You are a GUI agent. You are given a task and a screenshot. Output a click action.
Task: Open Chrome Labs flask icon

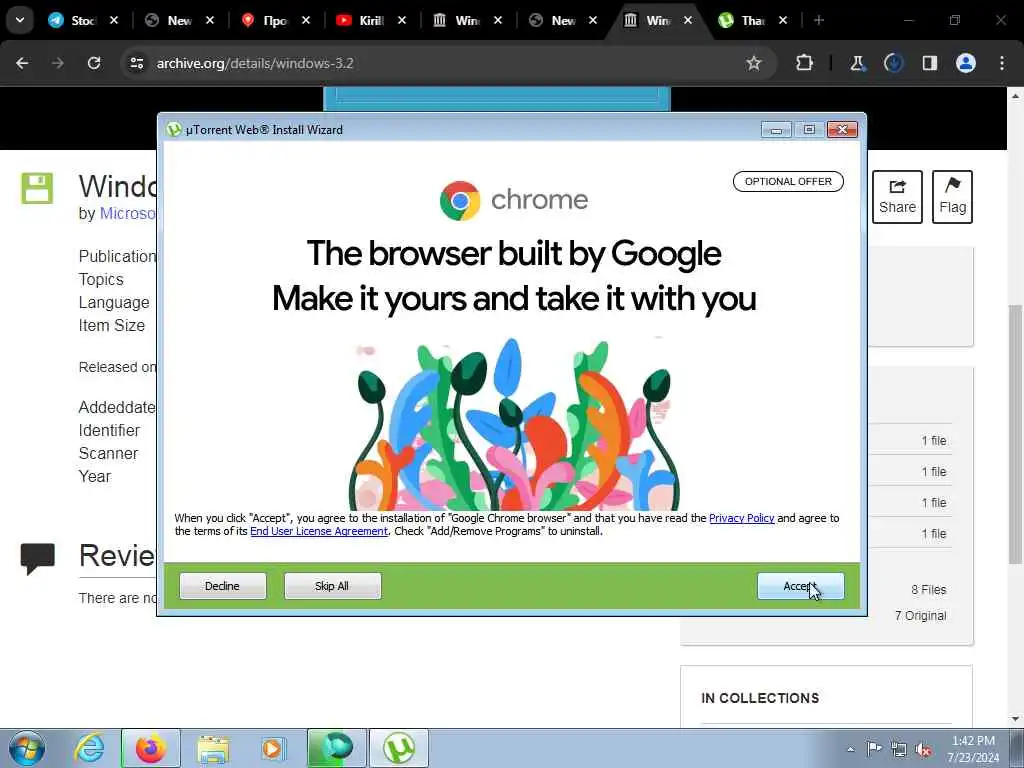click(x=857, y=63)
